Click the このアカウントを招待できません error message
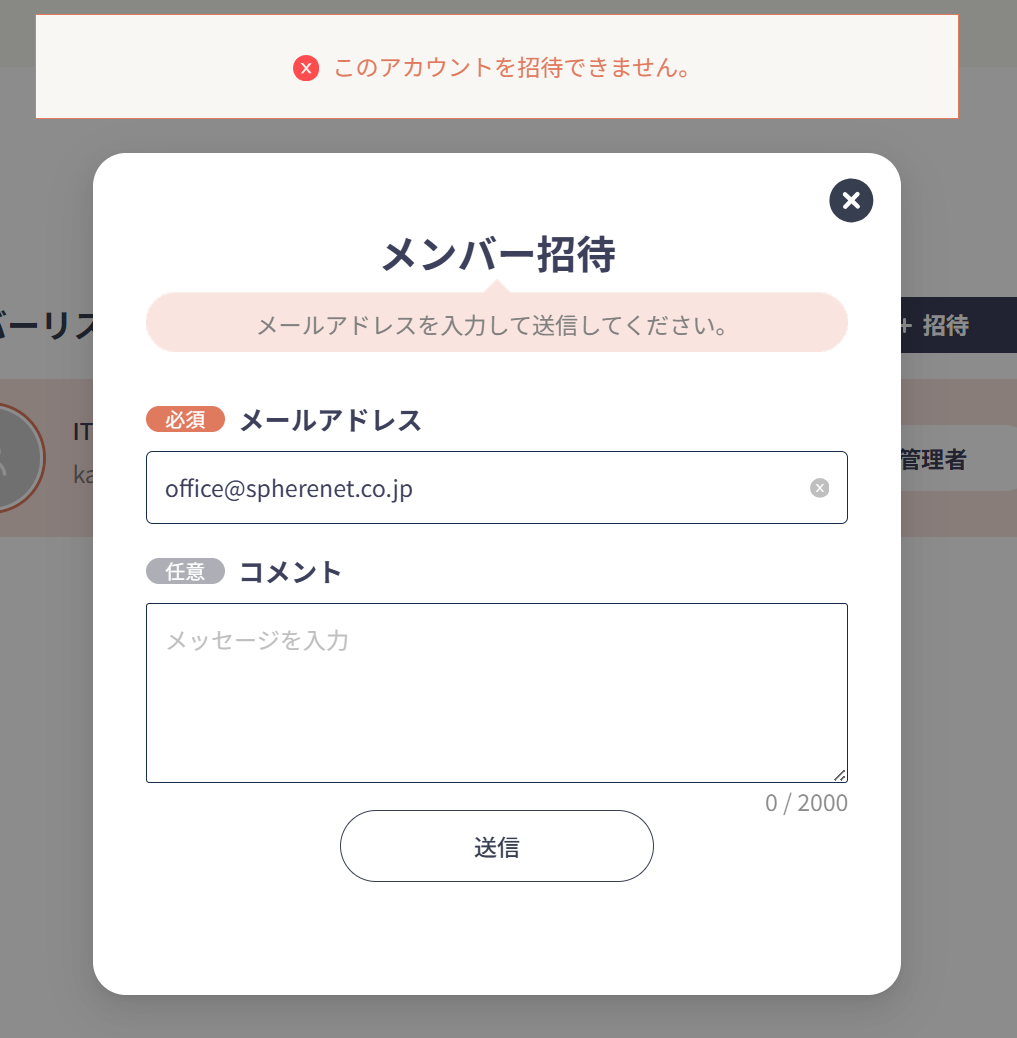This screenshot has height=1038, width=1017. pos(512,68)
